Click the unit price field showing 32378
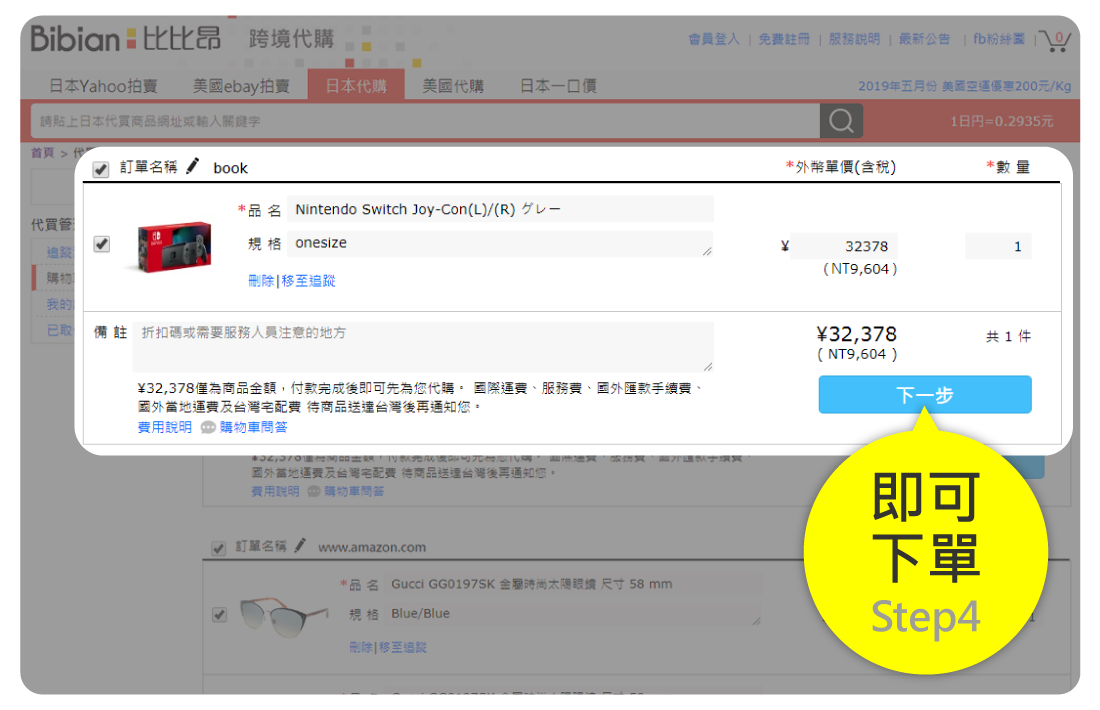This screenshot has width=1100, height=710. 844,246
